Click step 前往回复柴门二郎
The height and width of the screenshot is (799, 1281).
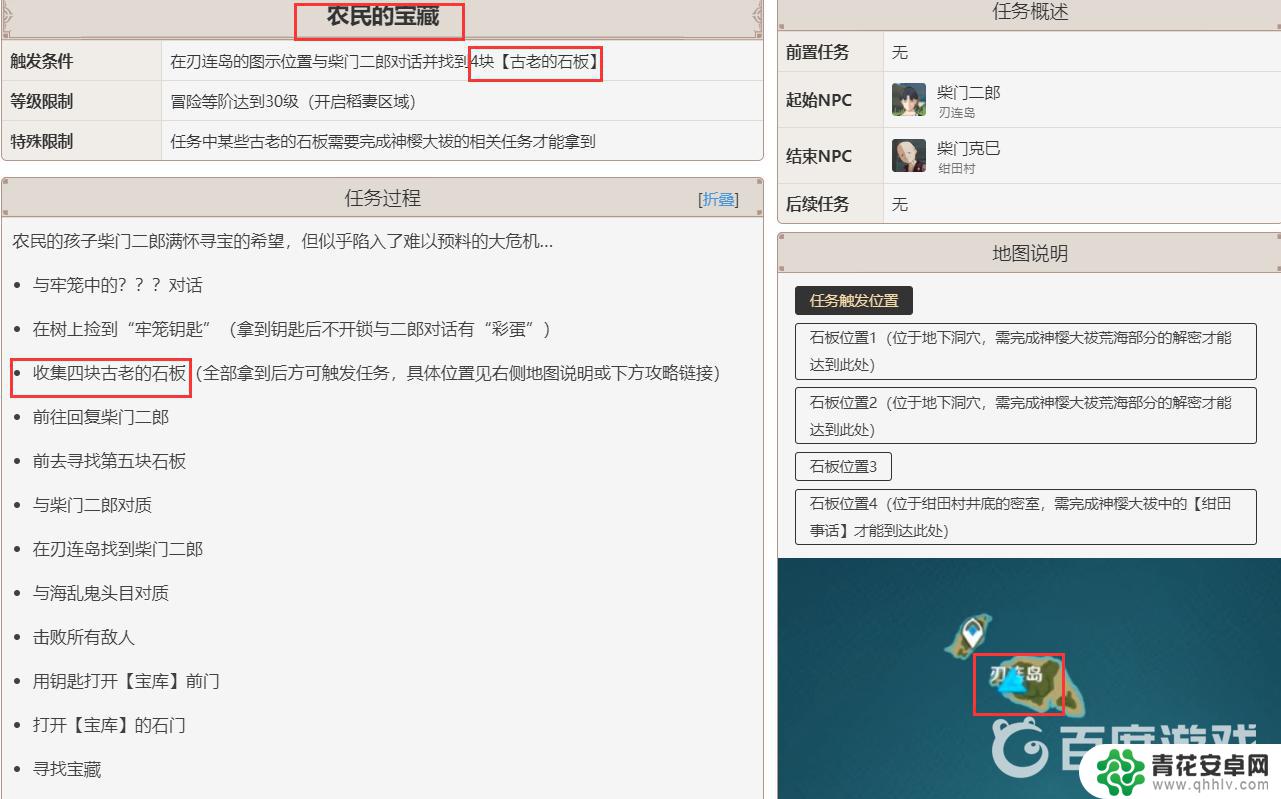(x=101, y=417)
